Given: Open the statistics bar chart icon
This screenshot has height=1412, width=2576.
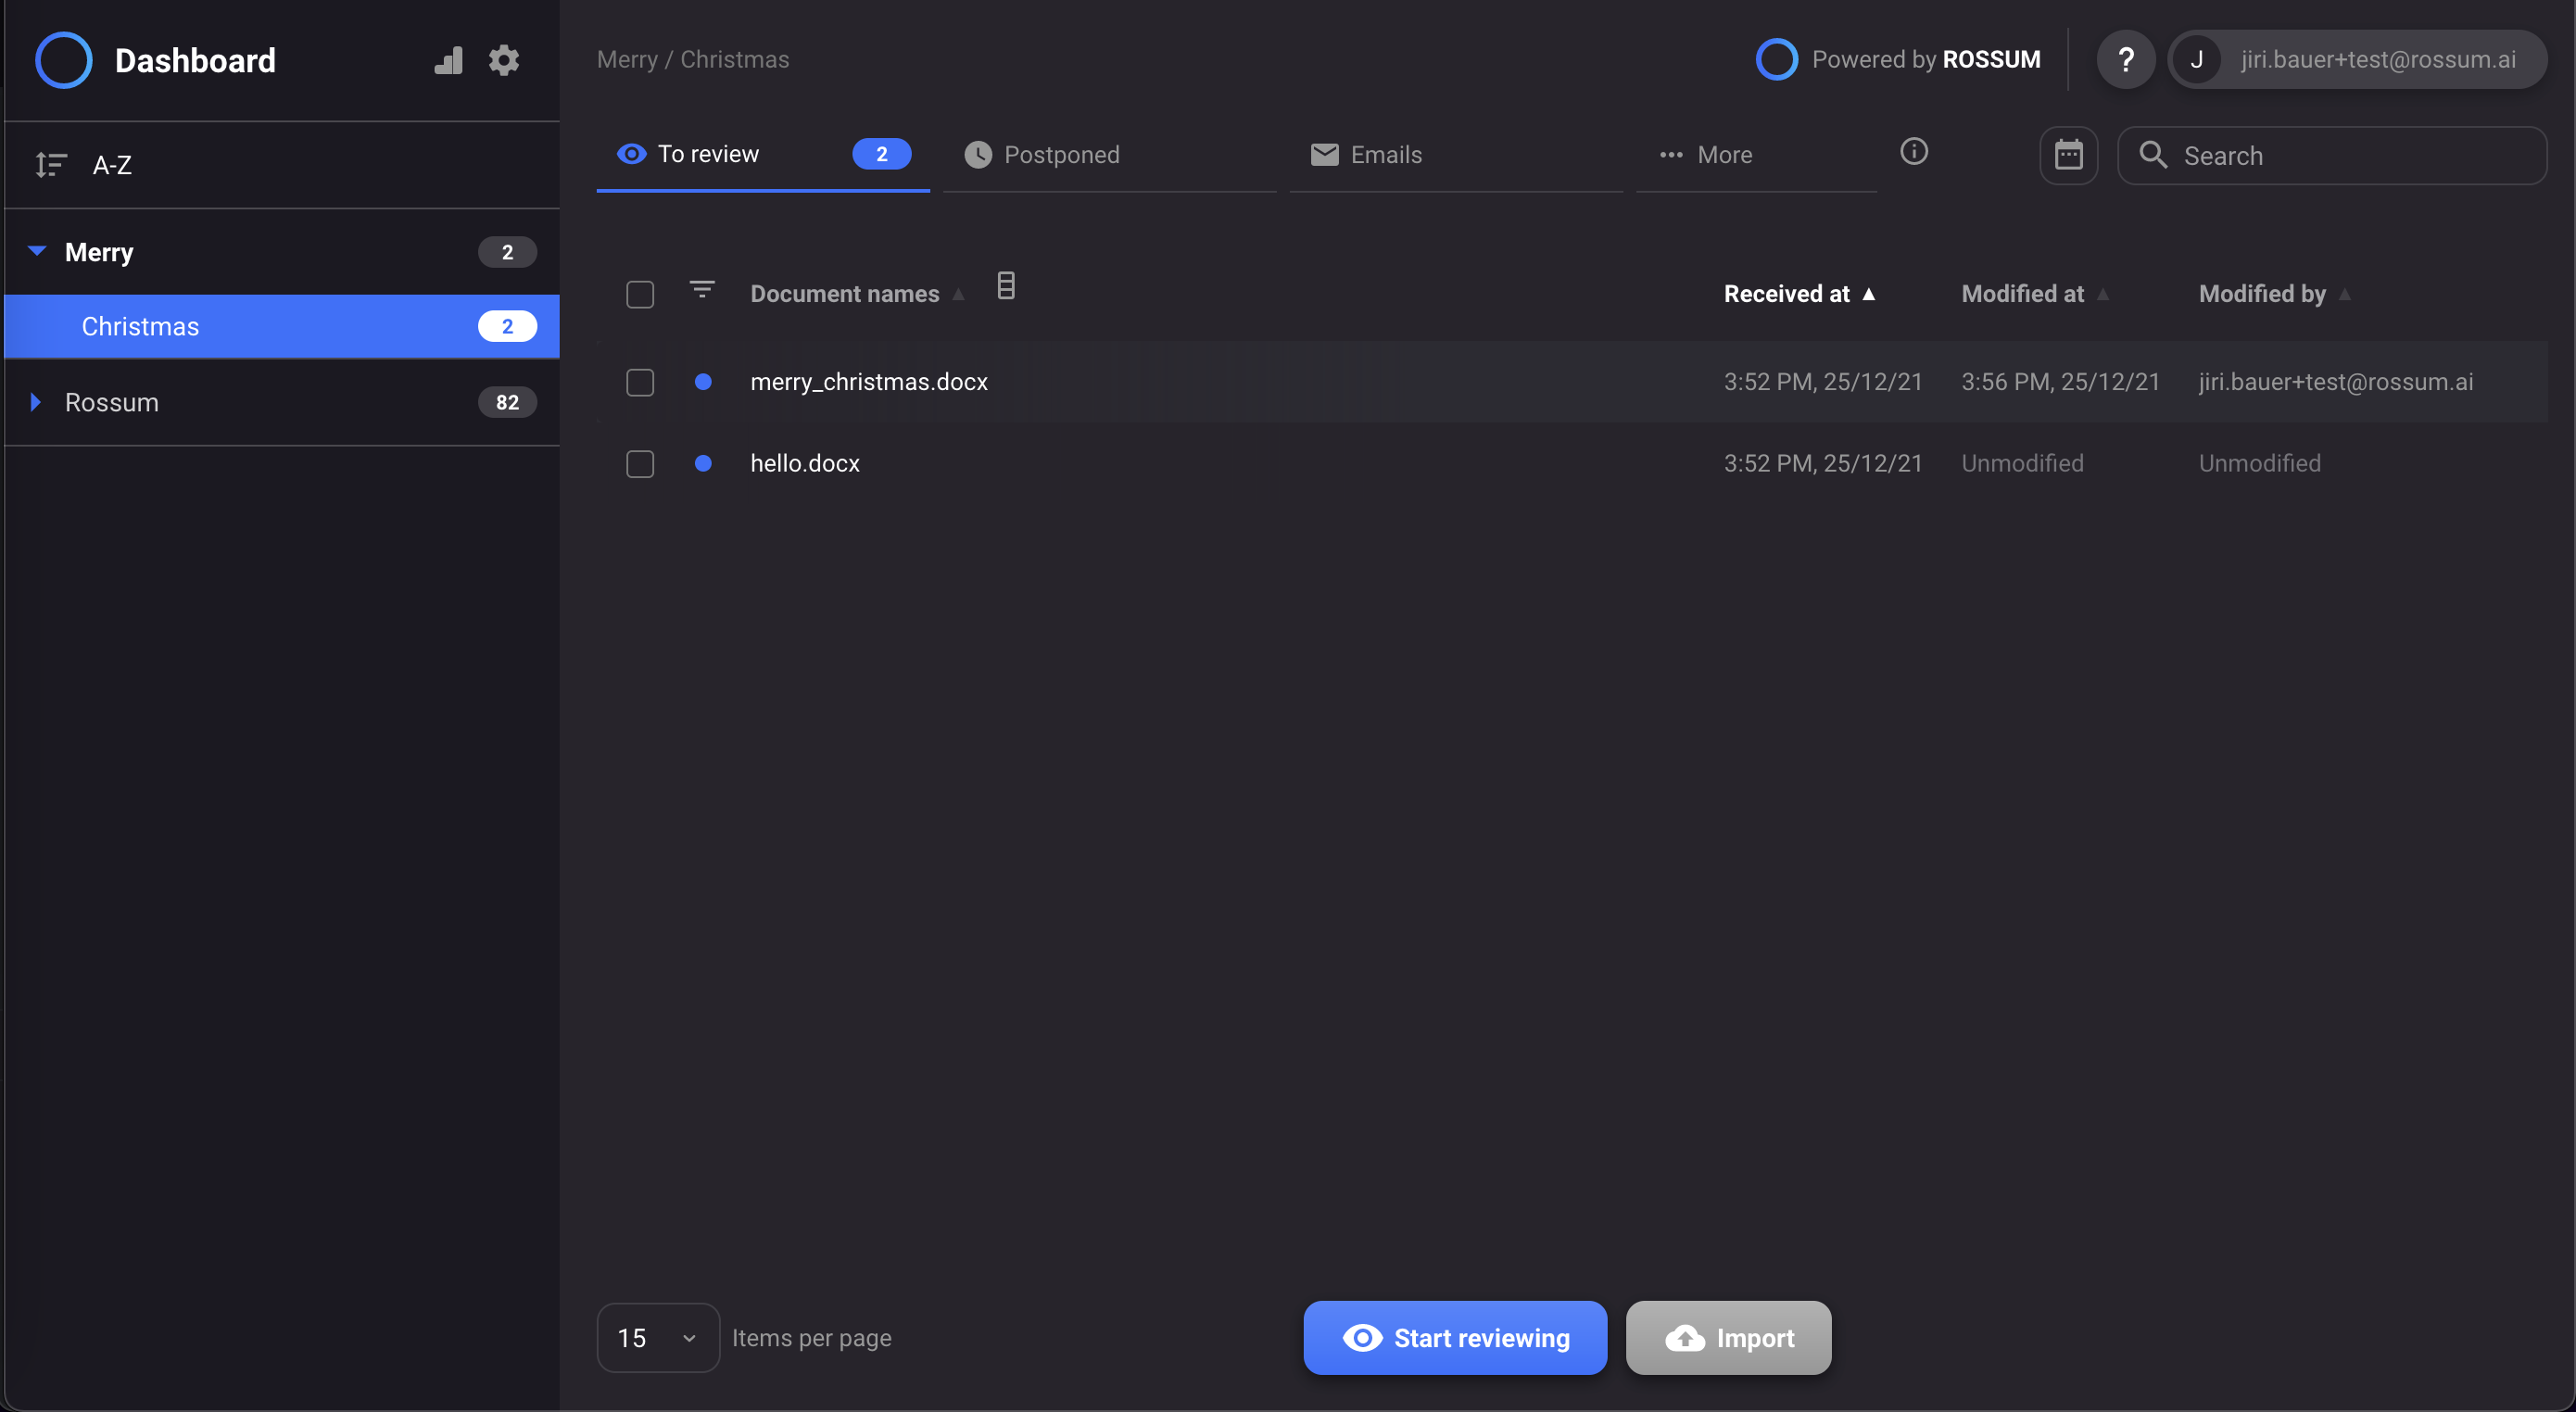Looking at the screenshot, I should tap(448, 60).
